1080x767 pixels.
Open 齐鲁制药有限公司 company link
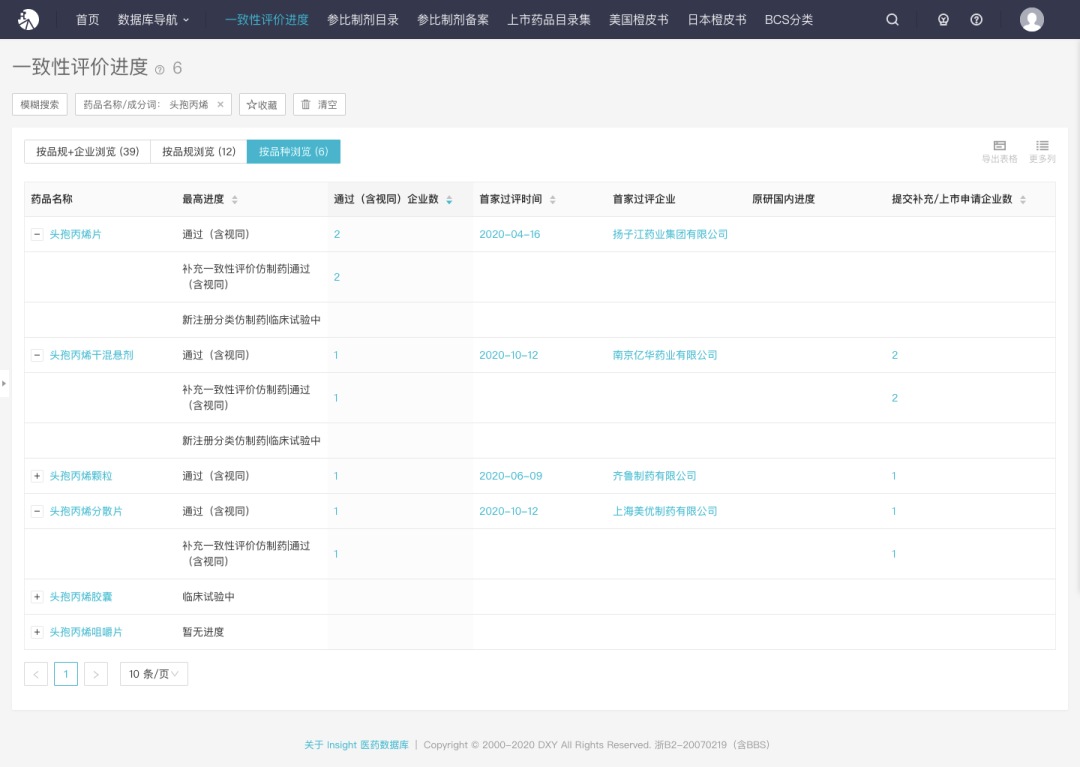click(654, 476)
